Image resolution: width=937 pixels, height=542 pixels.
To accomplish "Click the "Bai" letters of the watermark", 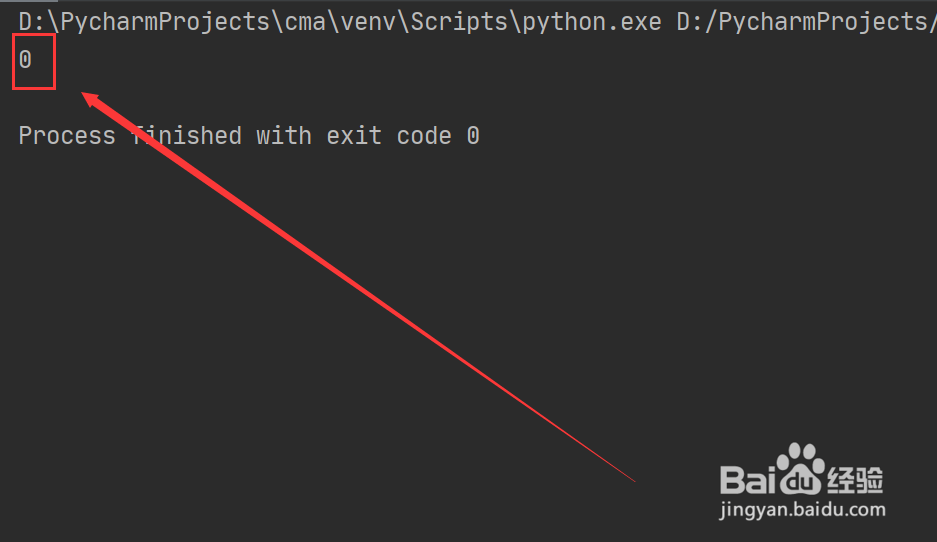I will click(748, 479).
